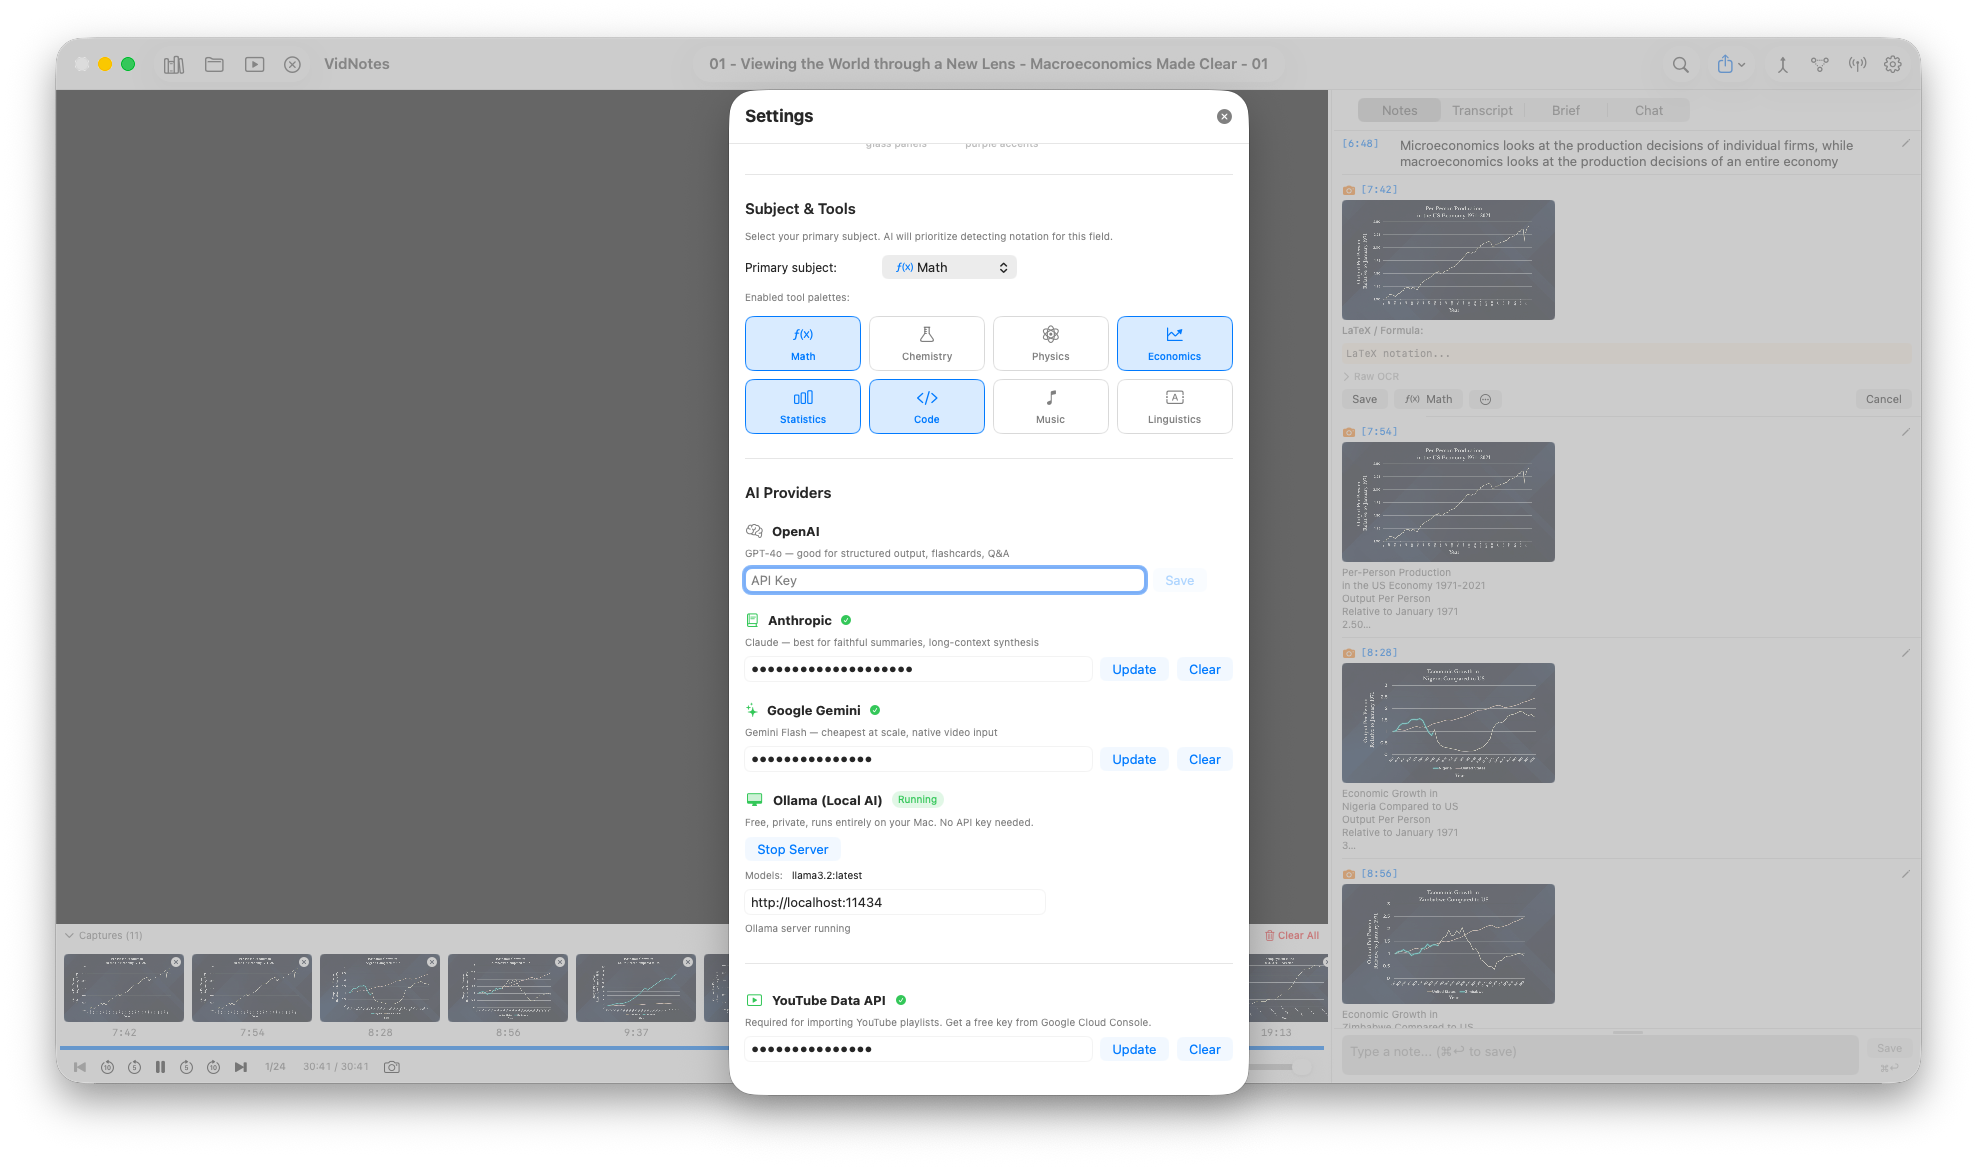1977x1169 pixels.
Task: Toggle the Math tool palette
Action: tap(803, 343)
